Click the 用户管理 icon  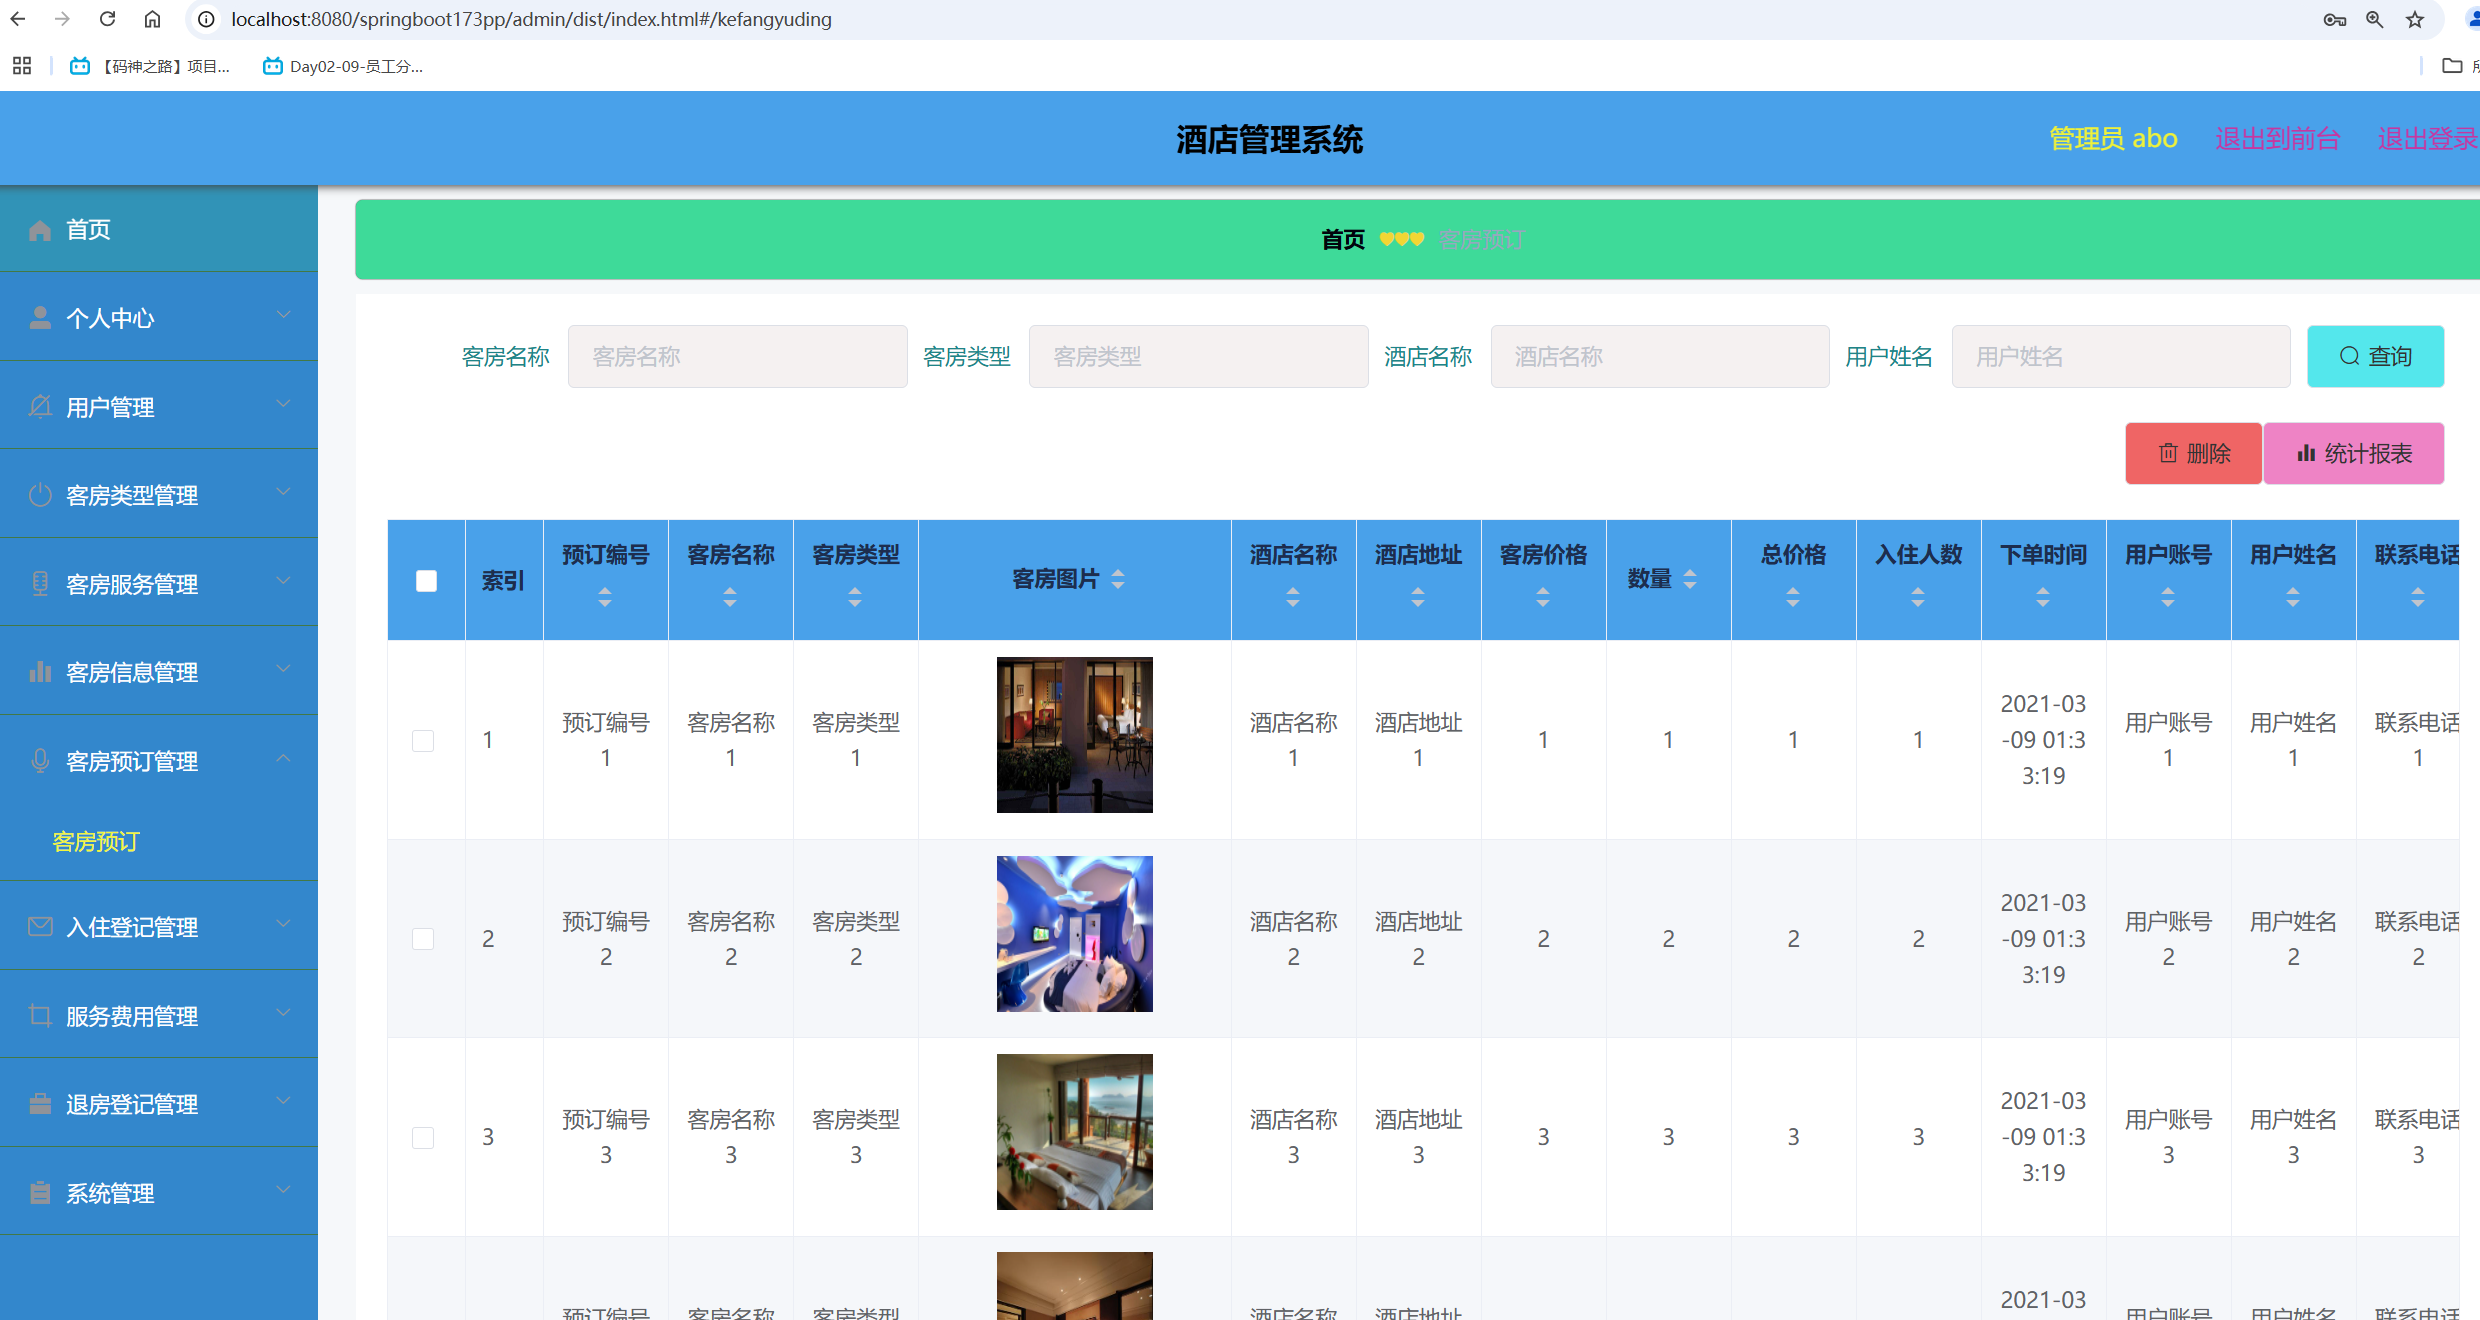click(40, 406)
